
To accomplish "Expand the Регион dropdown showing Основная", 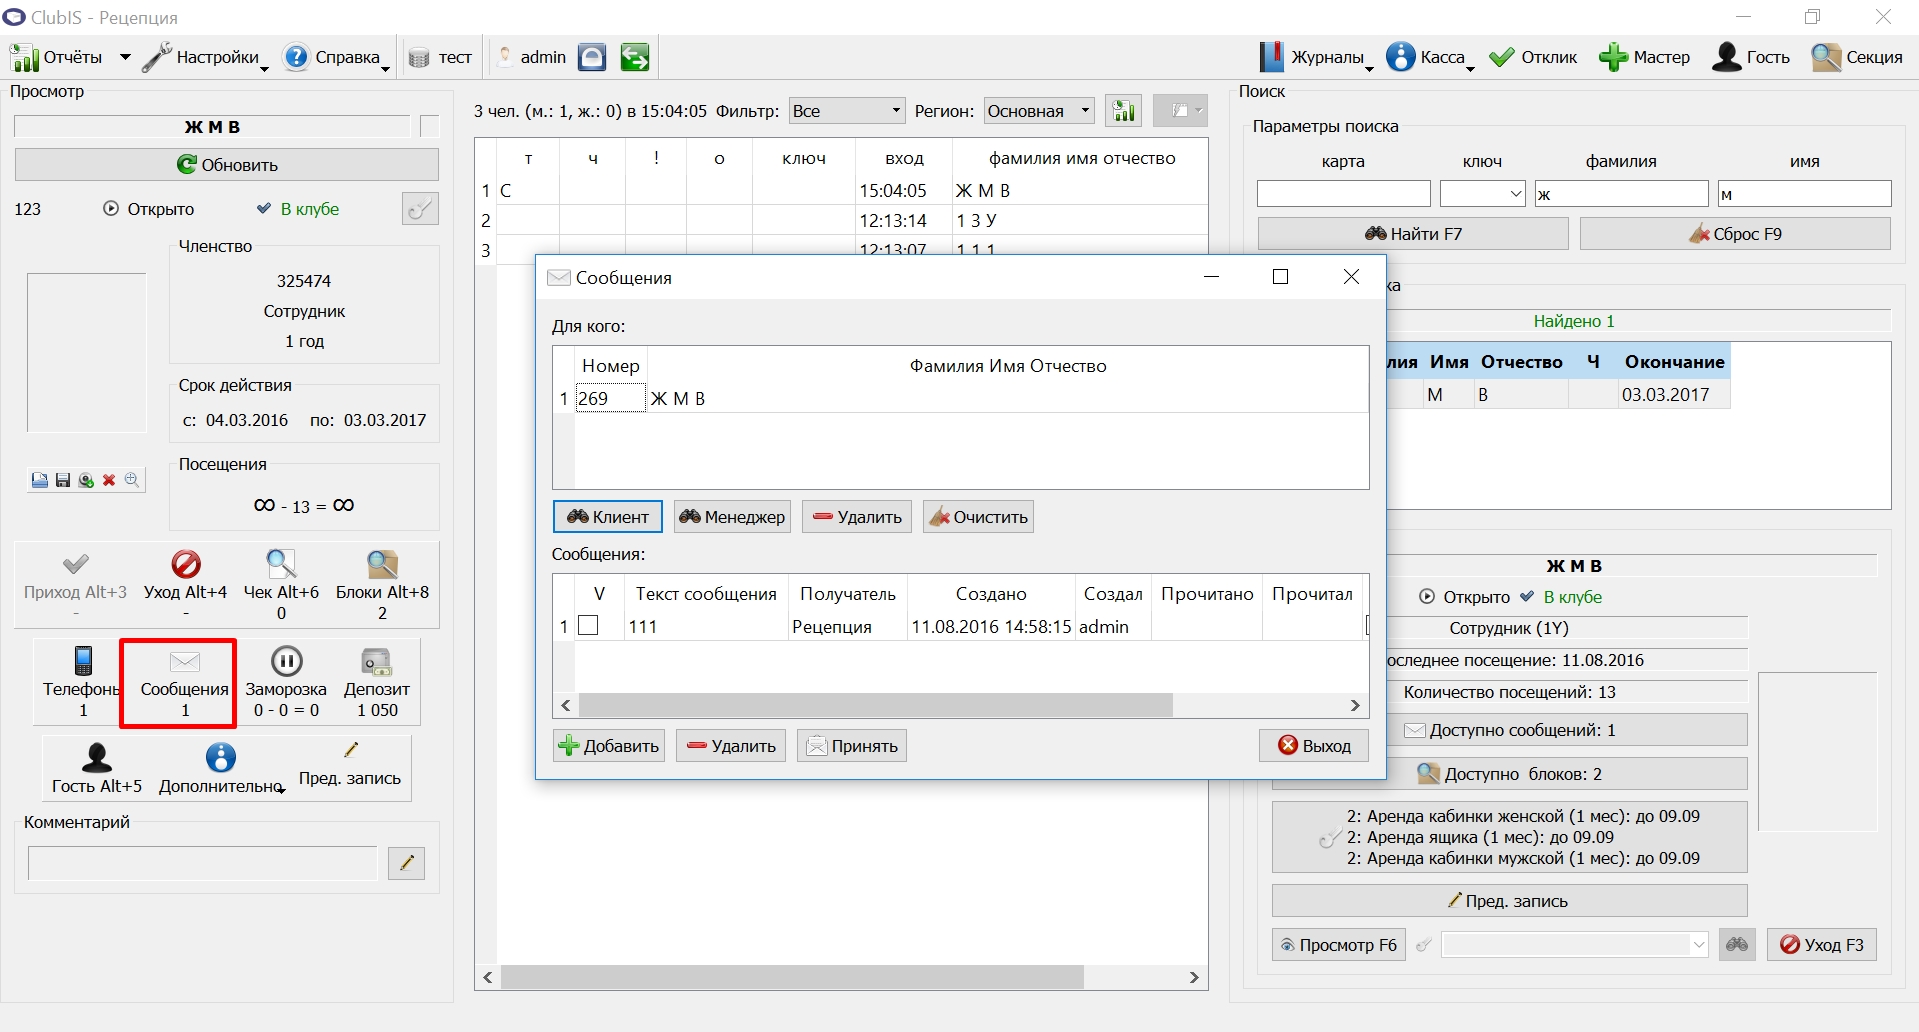I will tap(1039, 111).
